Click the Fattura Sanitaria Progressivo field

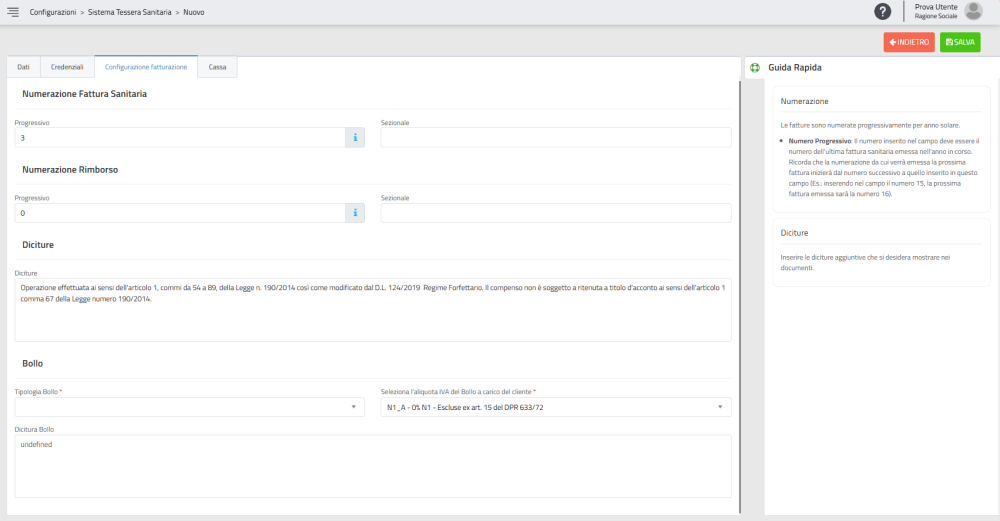pyautogui.click(x=180, y=138)
